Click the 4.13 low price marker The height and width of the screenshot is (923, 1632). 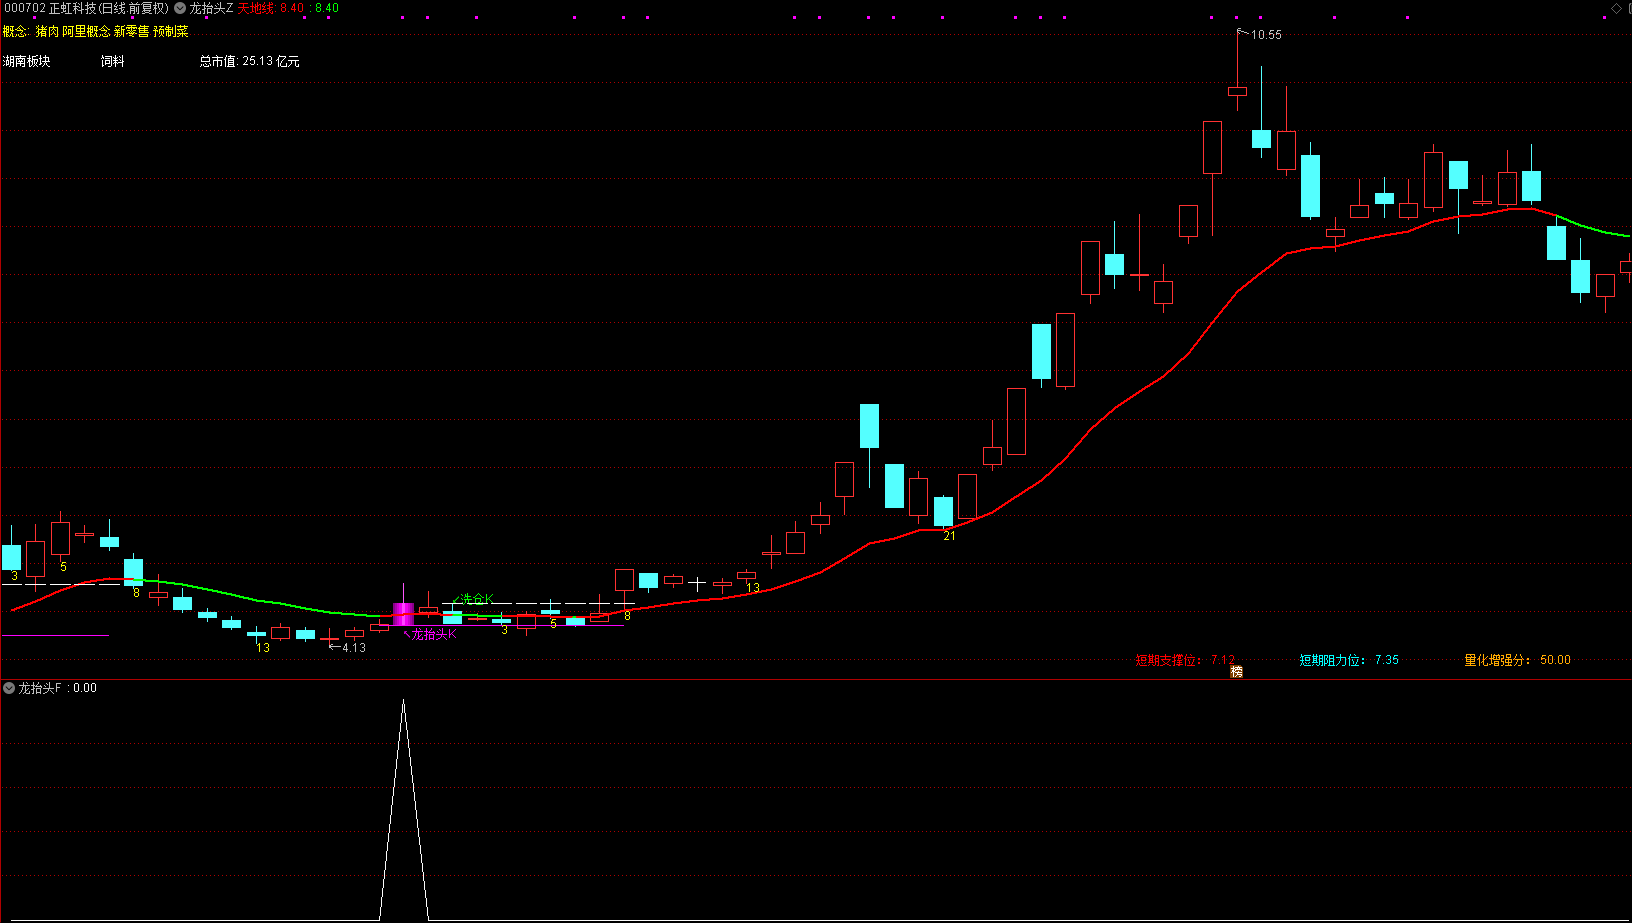pos(354,648)
